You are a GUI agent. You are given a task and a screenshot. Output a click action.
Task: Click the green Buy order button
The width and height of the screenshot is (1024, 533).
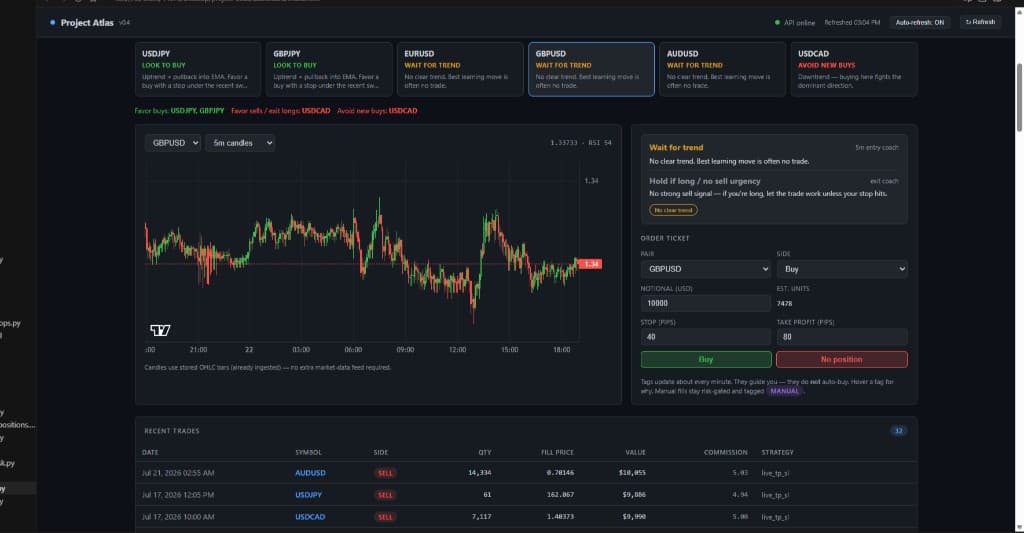click(706, 359)
